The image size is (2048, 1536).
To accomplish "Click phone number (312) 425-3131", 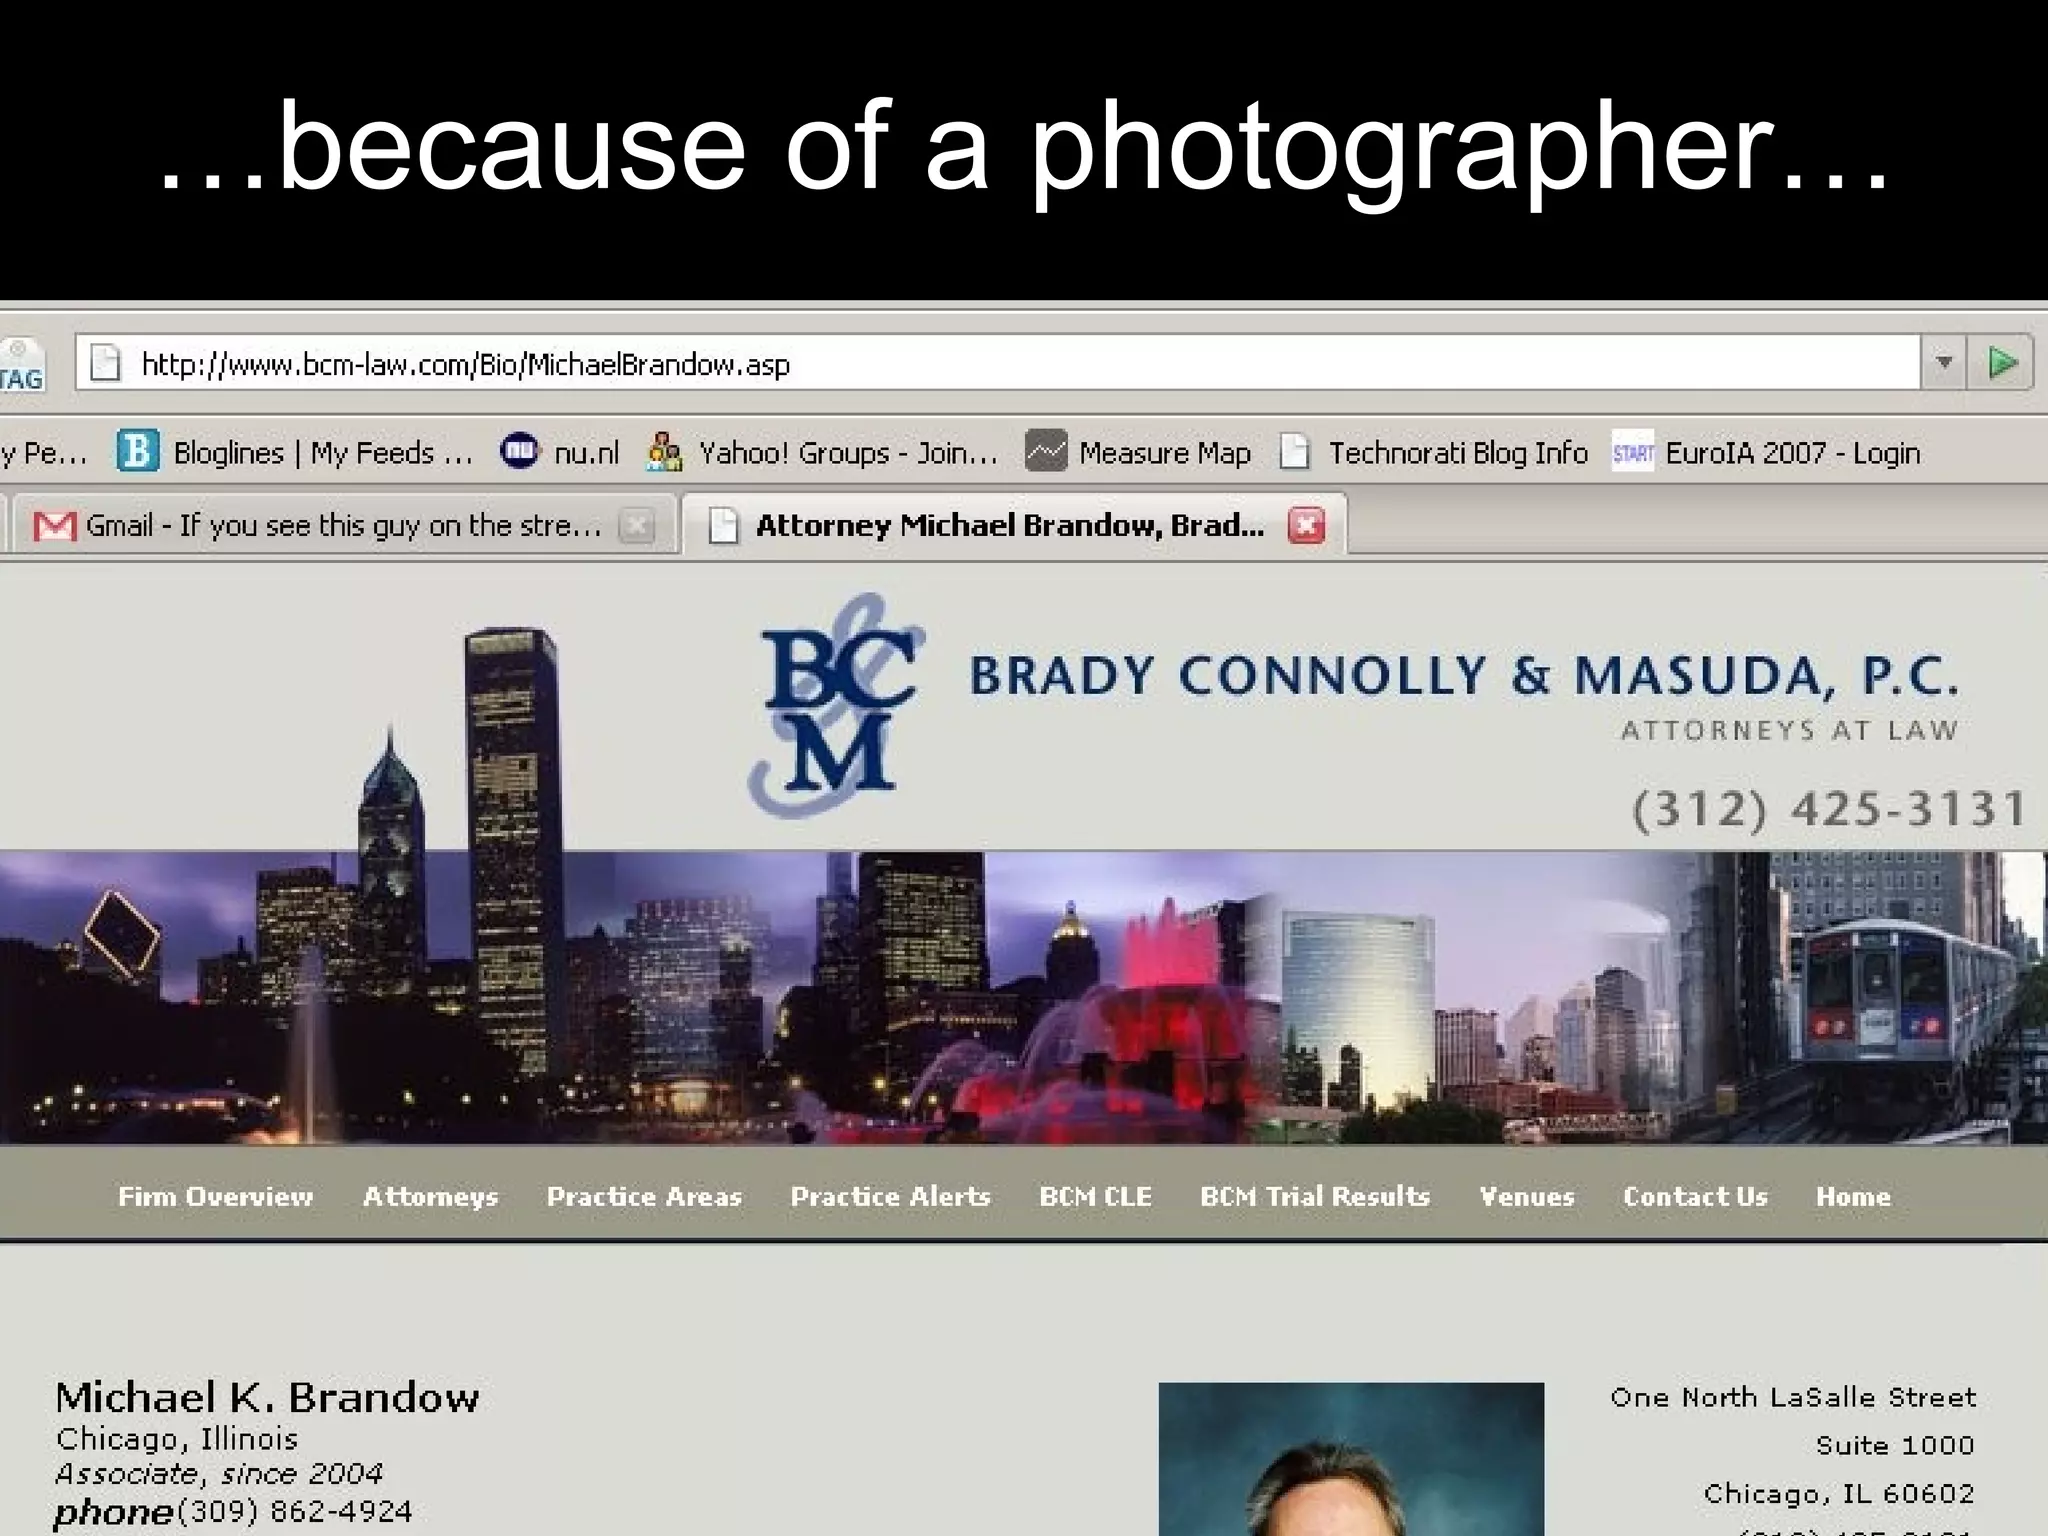I will tap(1829, 808).
